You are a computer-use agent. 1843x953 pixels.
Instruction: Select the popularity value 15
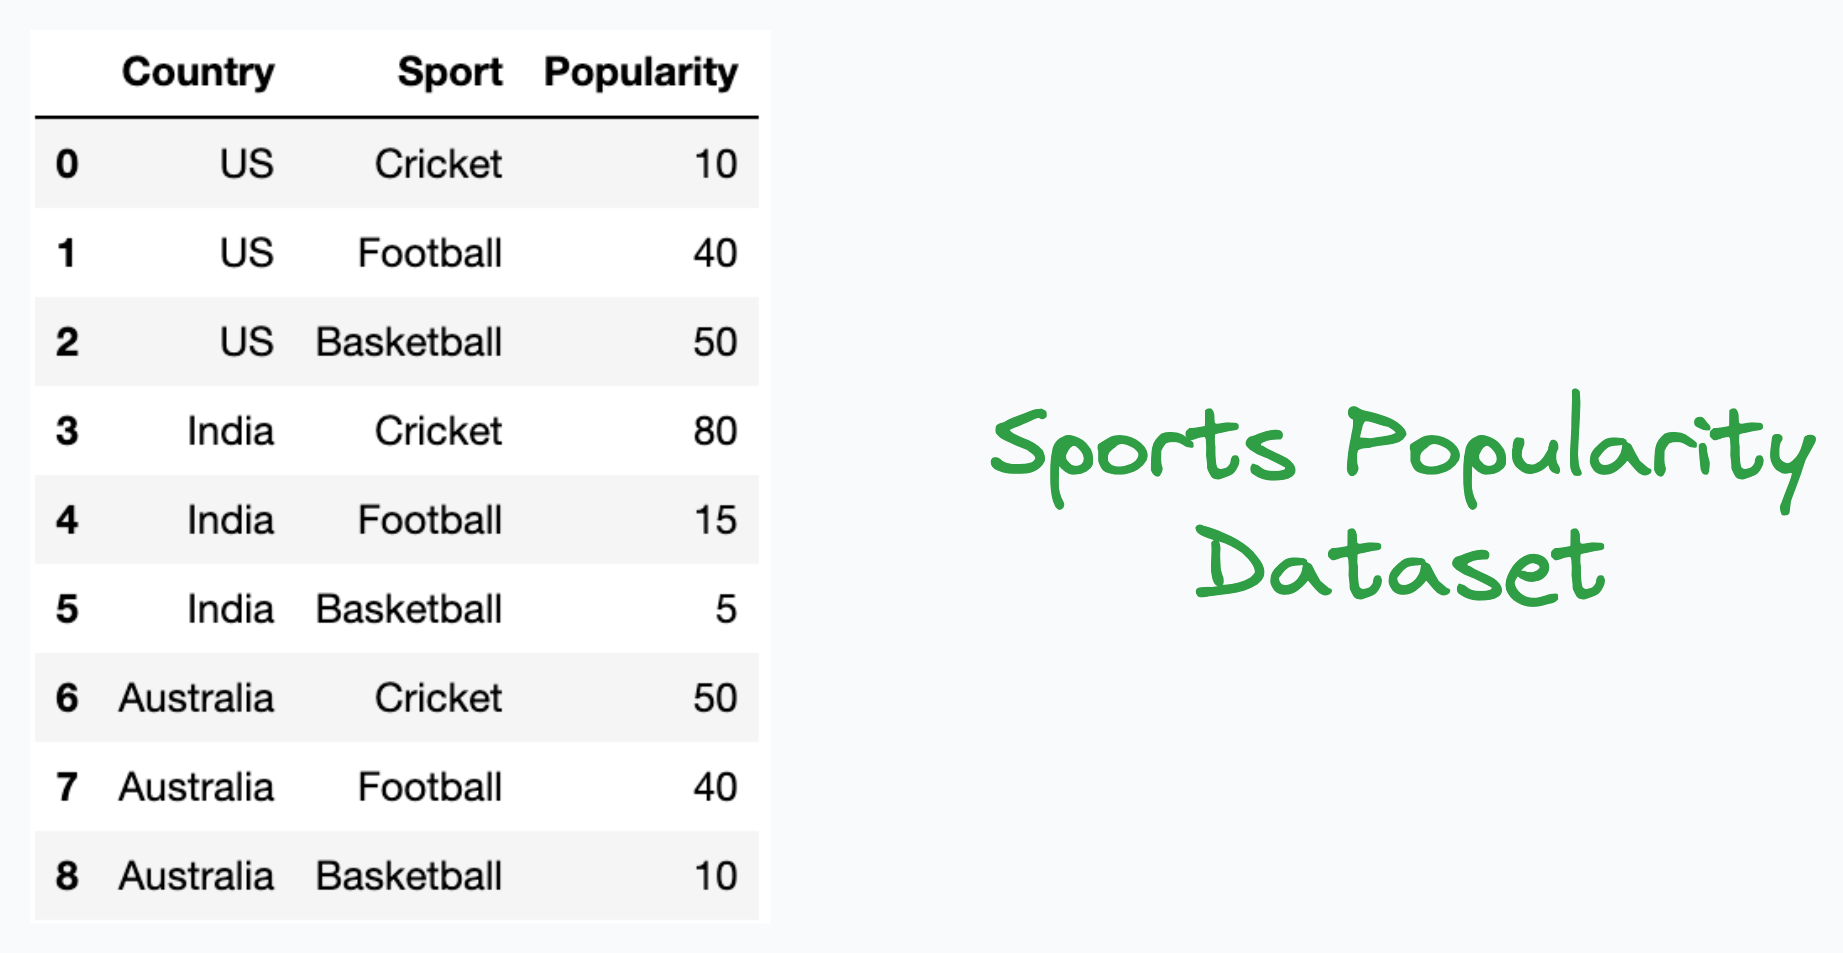point(715,520)
